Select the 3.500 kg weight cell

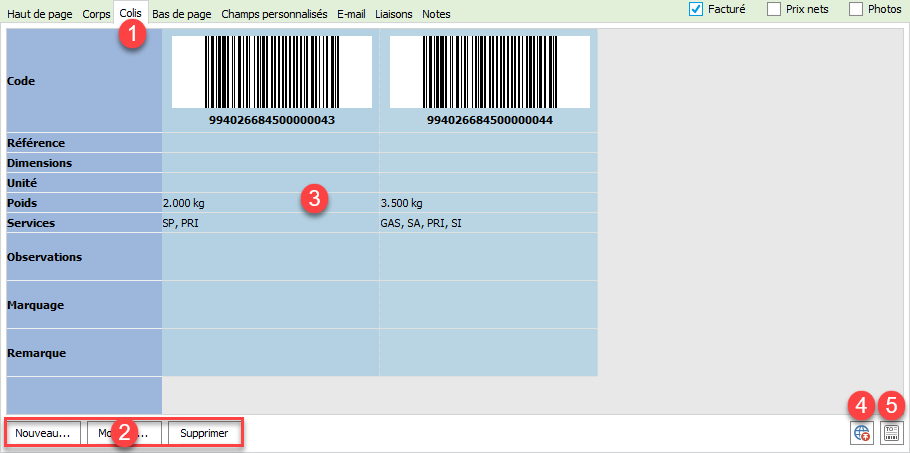point(488,203)
